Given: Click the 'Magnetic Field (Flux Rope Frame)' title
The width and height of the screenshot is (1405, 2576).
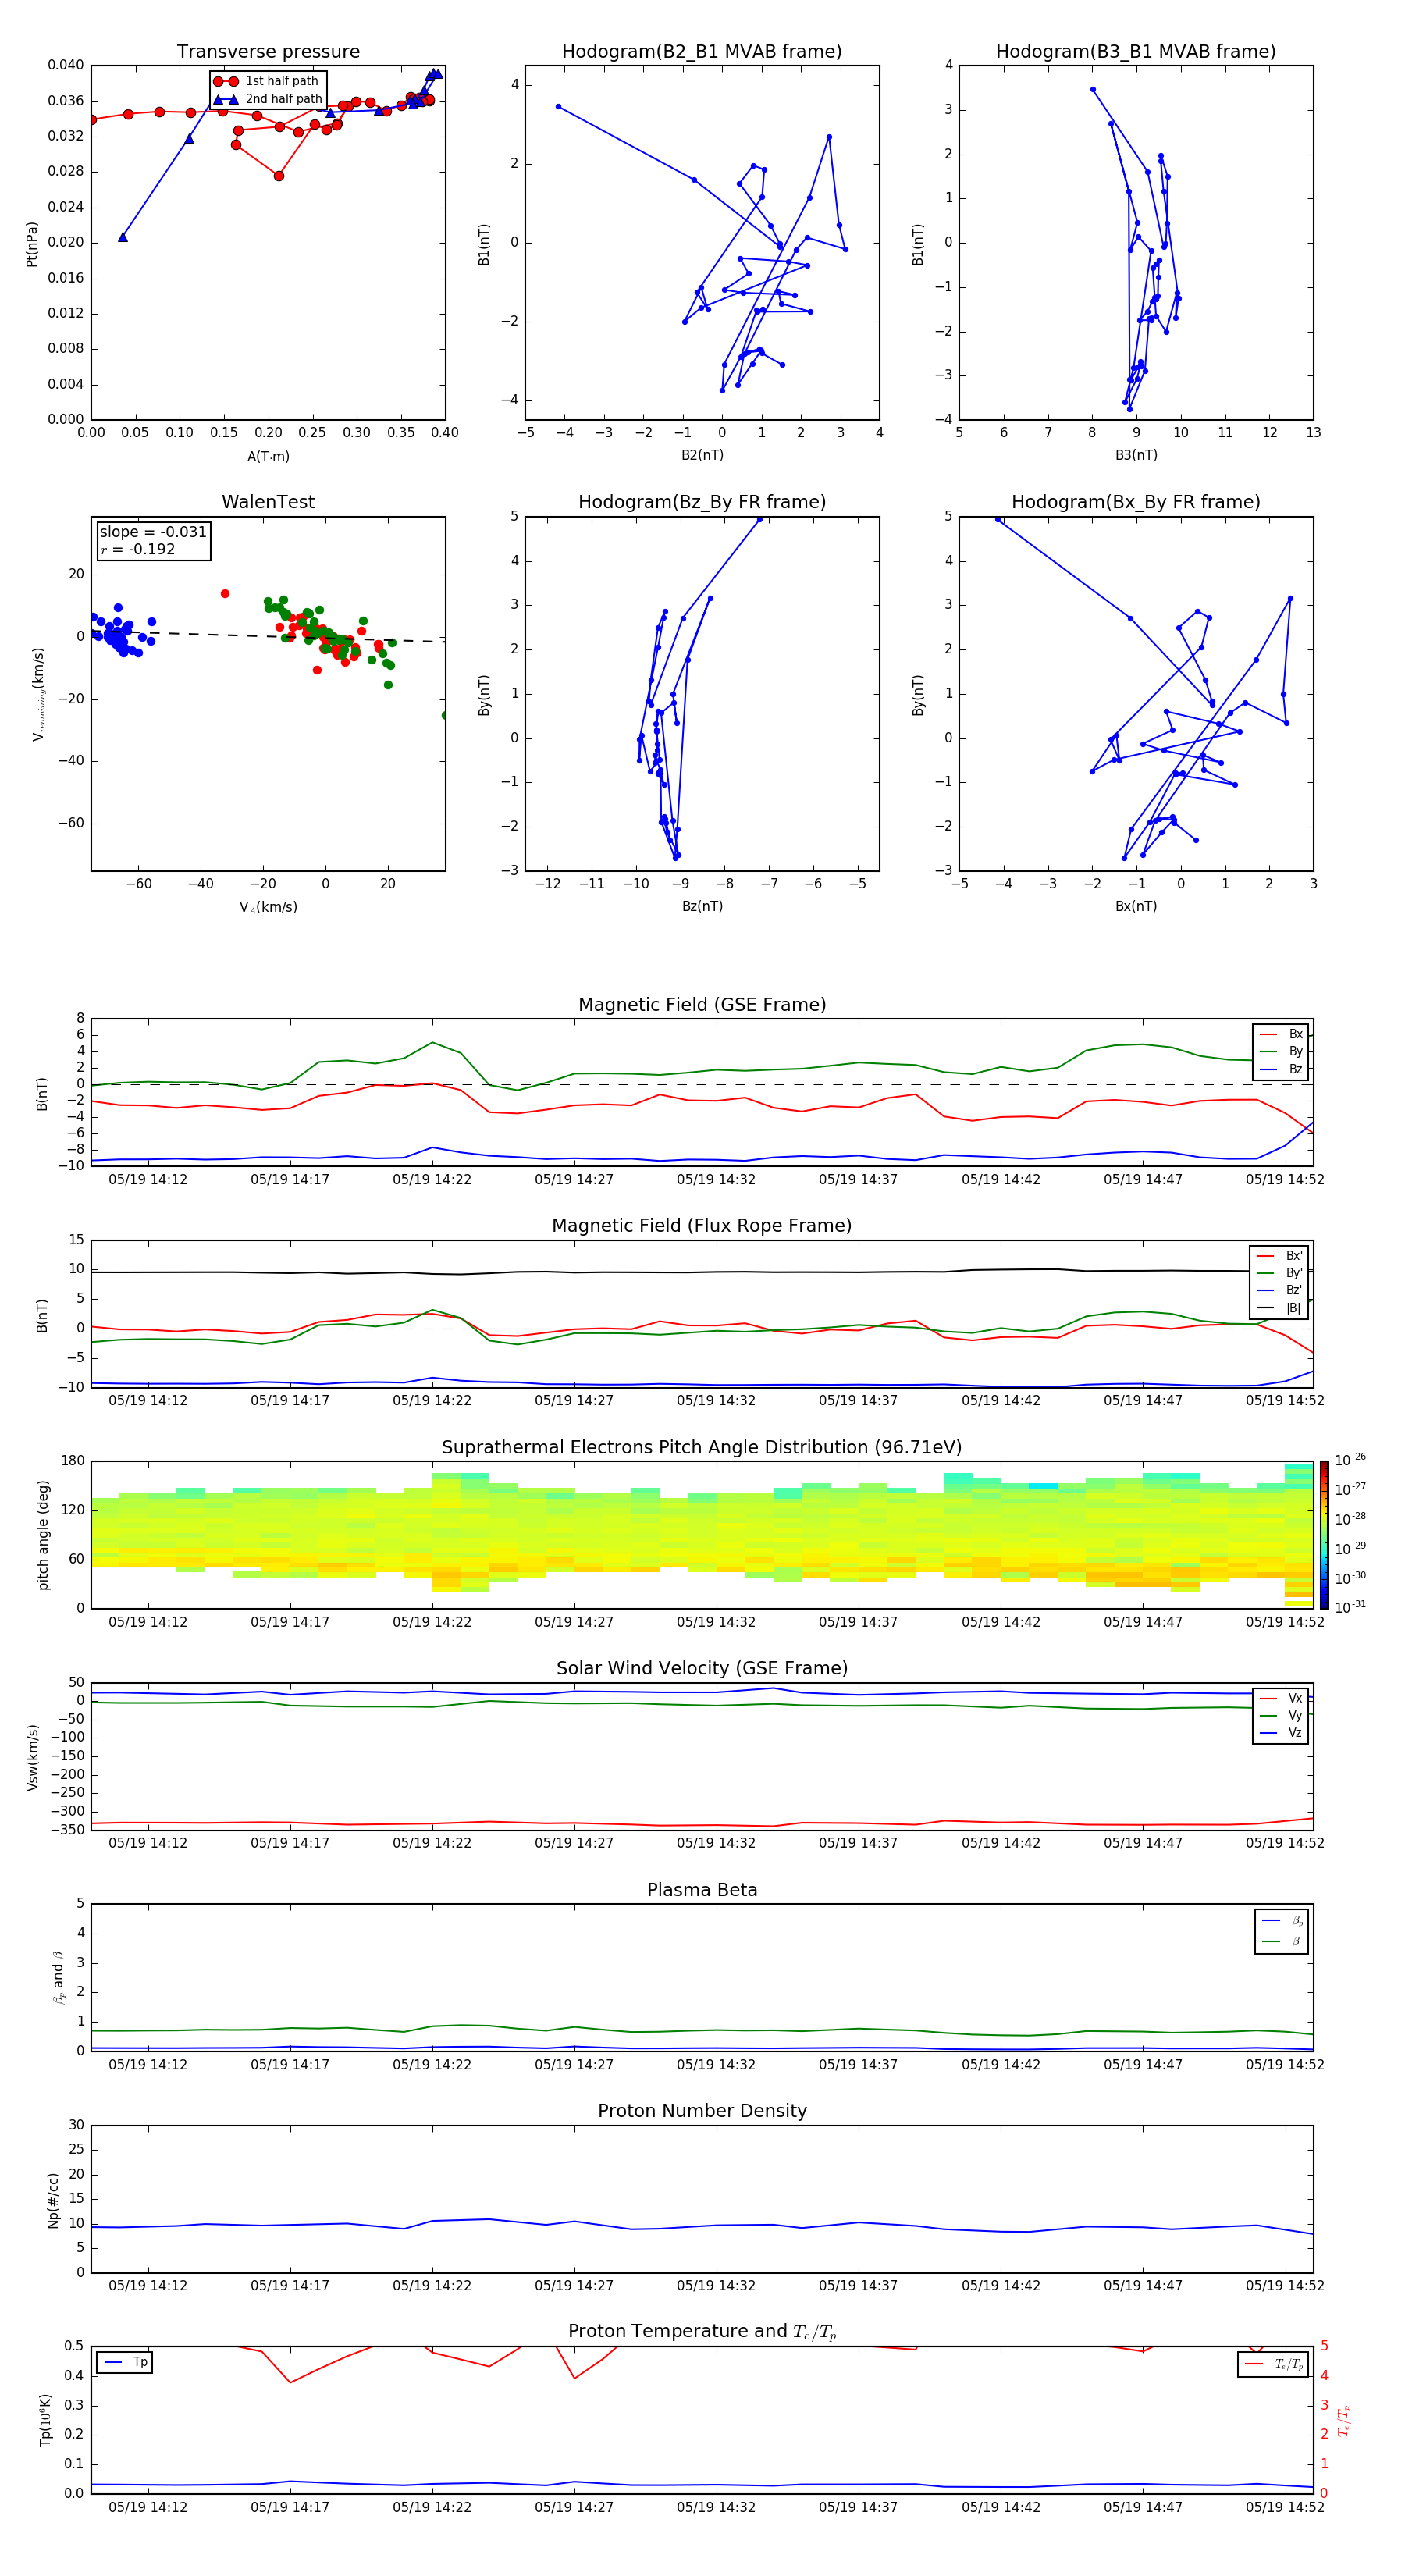Looking at the screenshot, I should click(x=702, y=1226).
